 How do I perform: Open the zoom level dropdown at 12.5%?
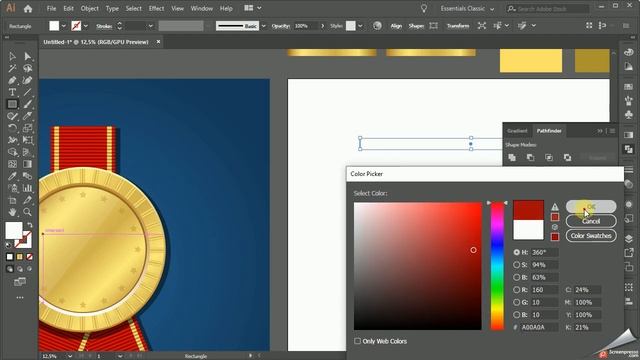pyautogui.click(x=70, y=356)
